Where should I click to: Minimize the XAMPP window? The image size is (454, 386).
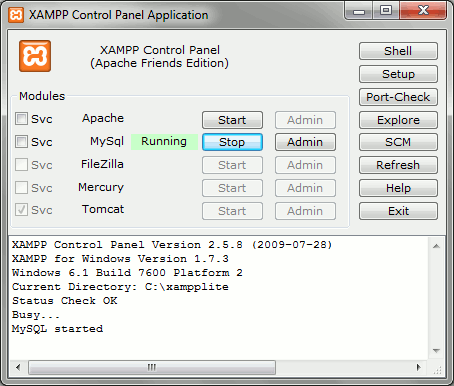(359, 11)
